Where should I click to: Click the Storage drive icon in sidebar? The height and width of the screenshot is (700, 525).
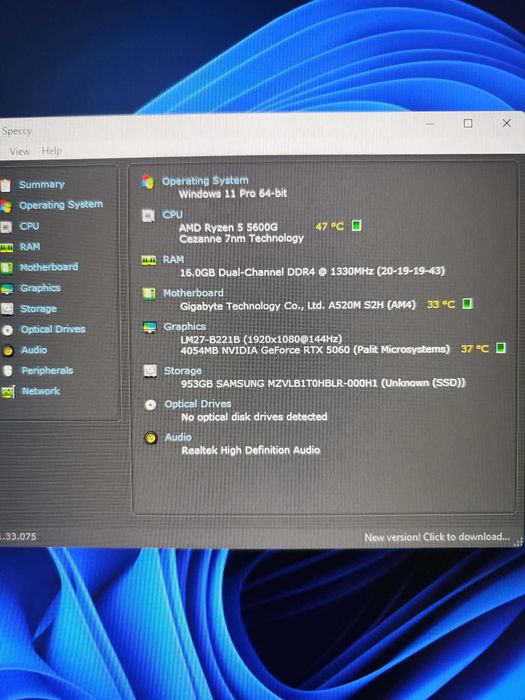[x=7, y=309]
